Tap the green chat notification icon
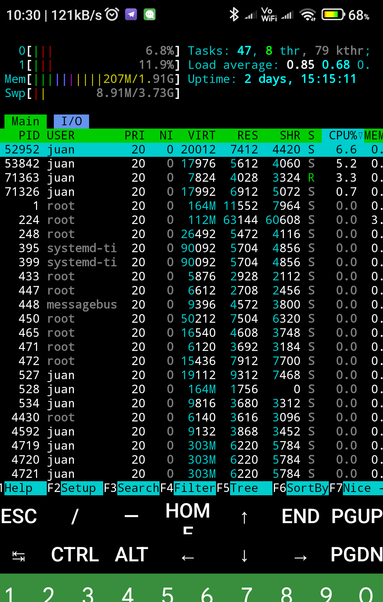Image resolution: width=383 pixels, height=602 pixels. 149,15
